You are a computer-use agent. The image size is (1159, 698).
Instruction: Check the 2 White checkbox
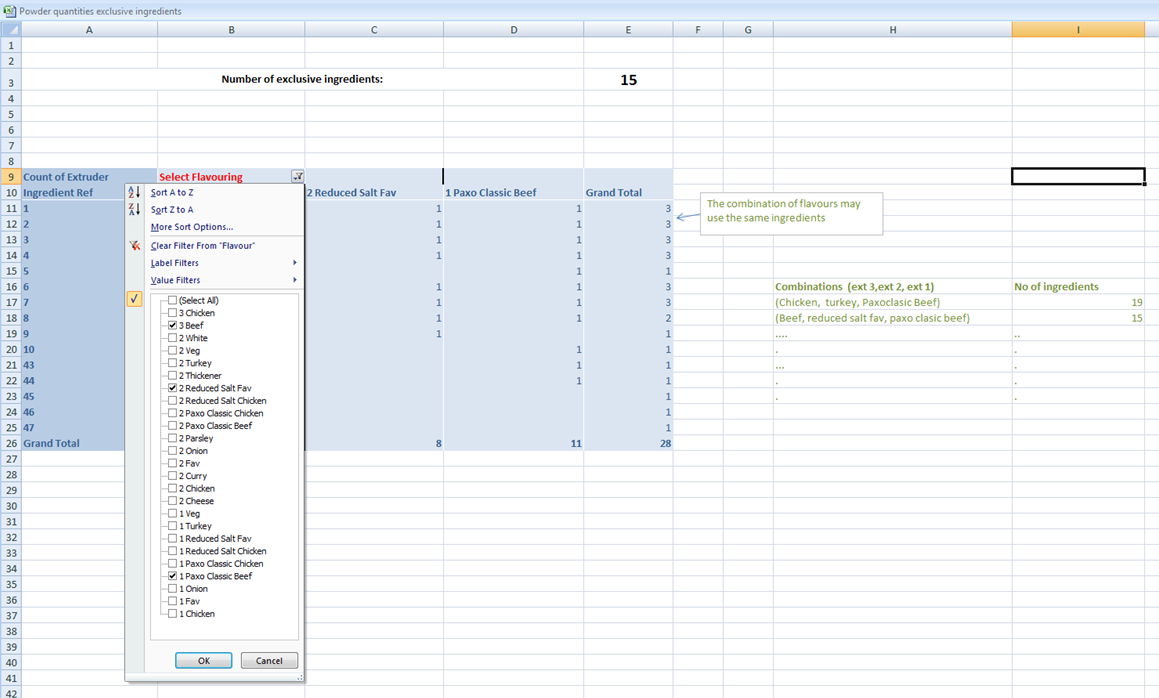click(x=172, y=338)
